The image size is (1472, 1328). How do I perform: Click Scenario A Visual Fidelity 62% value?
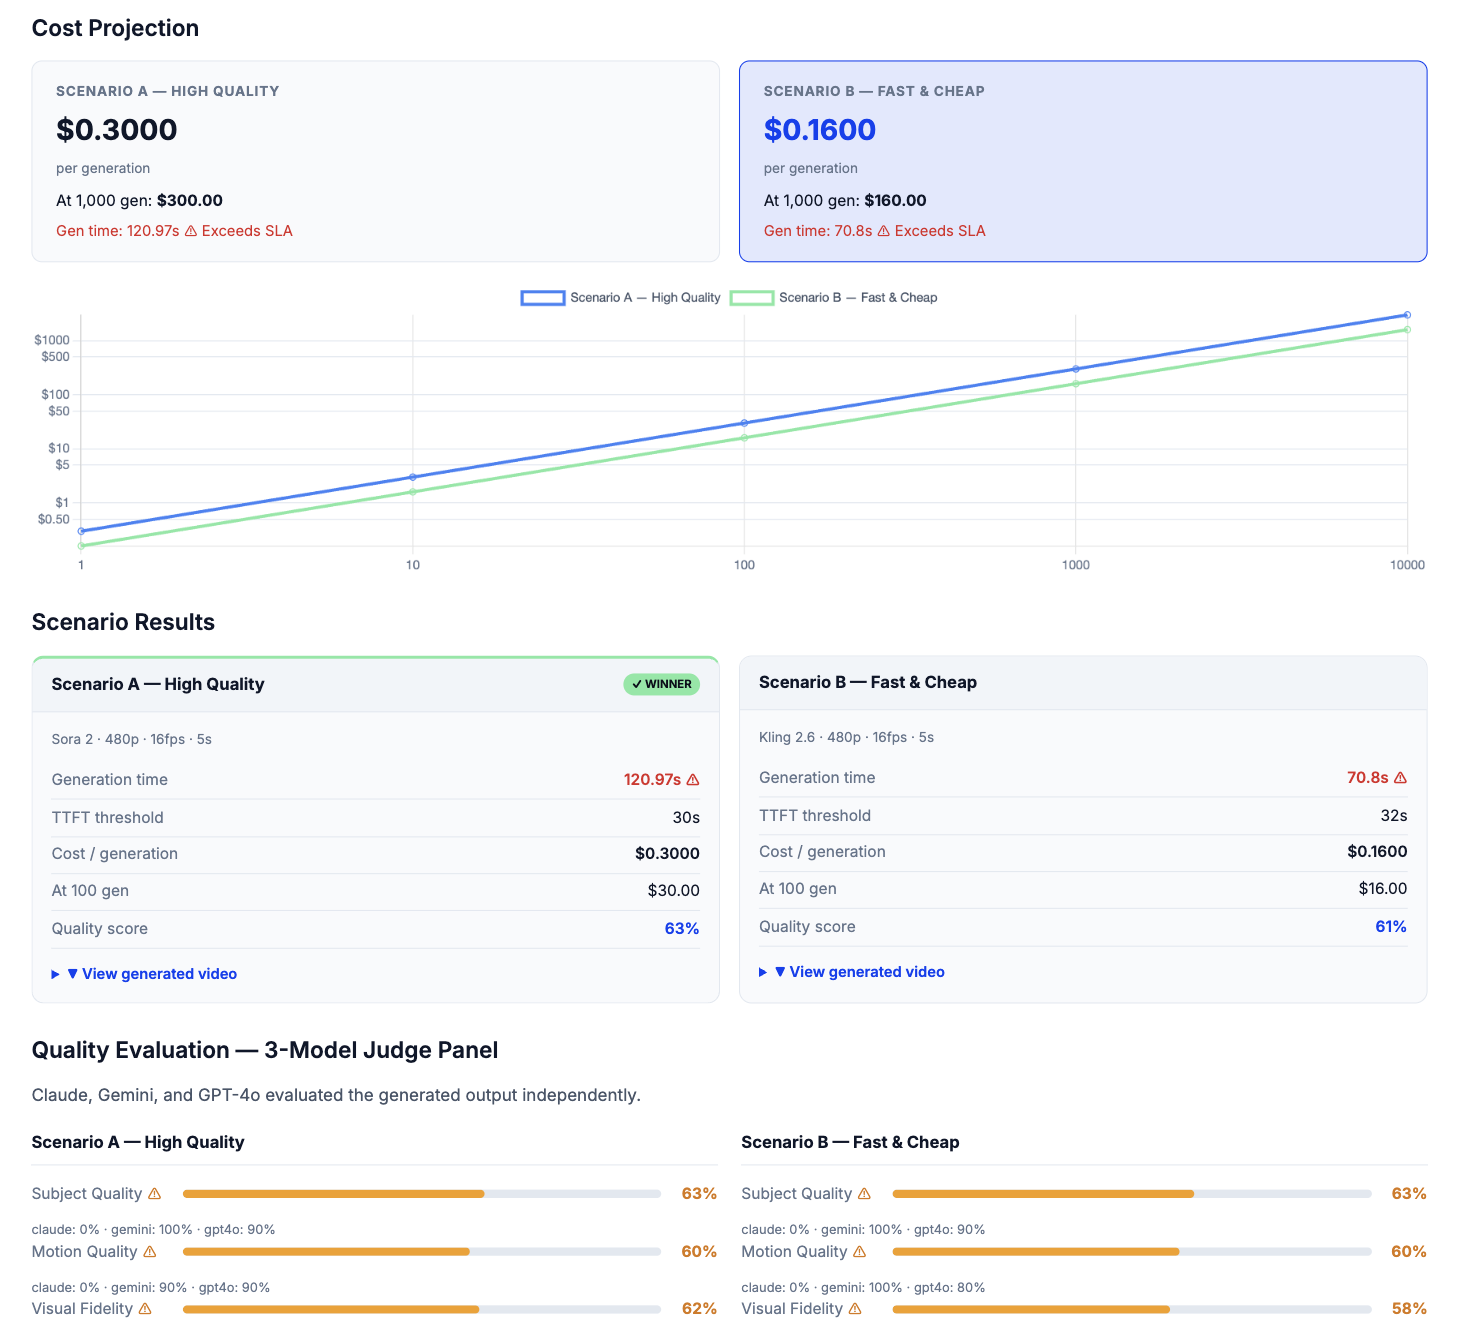click(x=699, y=1308)
